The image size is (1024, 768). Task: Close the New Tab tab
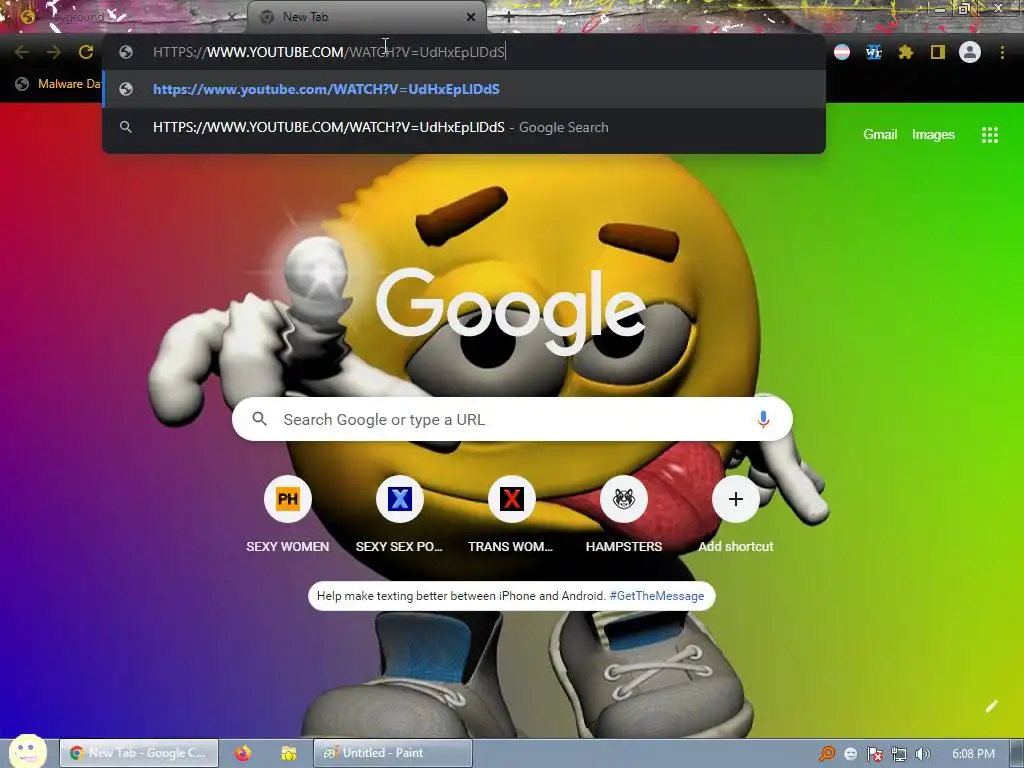471,17
